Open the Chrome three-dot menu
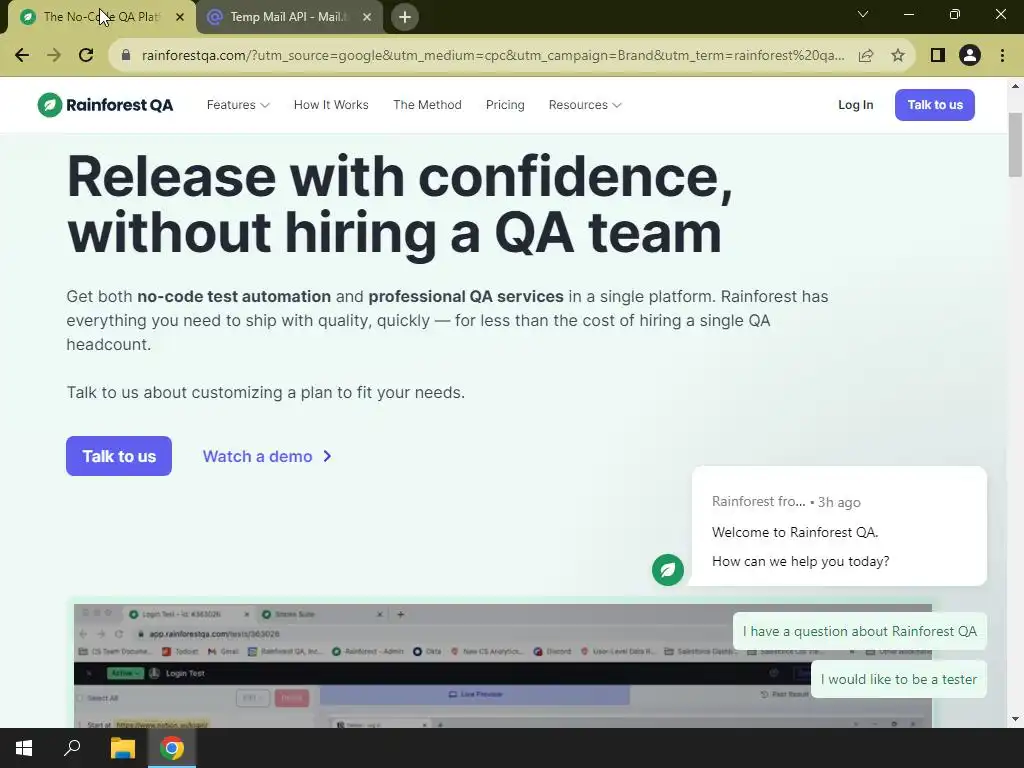This screenshot has width=1024, height=768. click(1002, 56)
